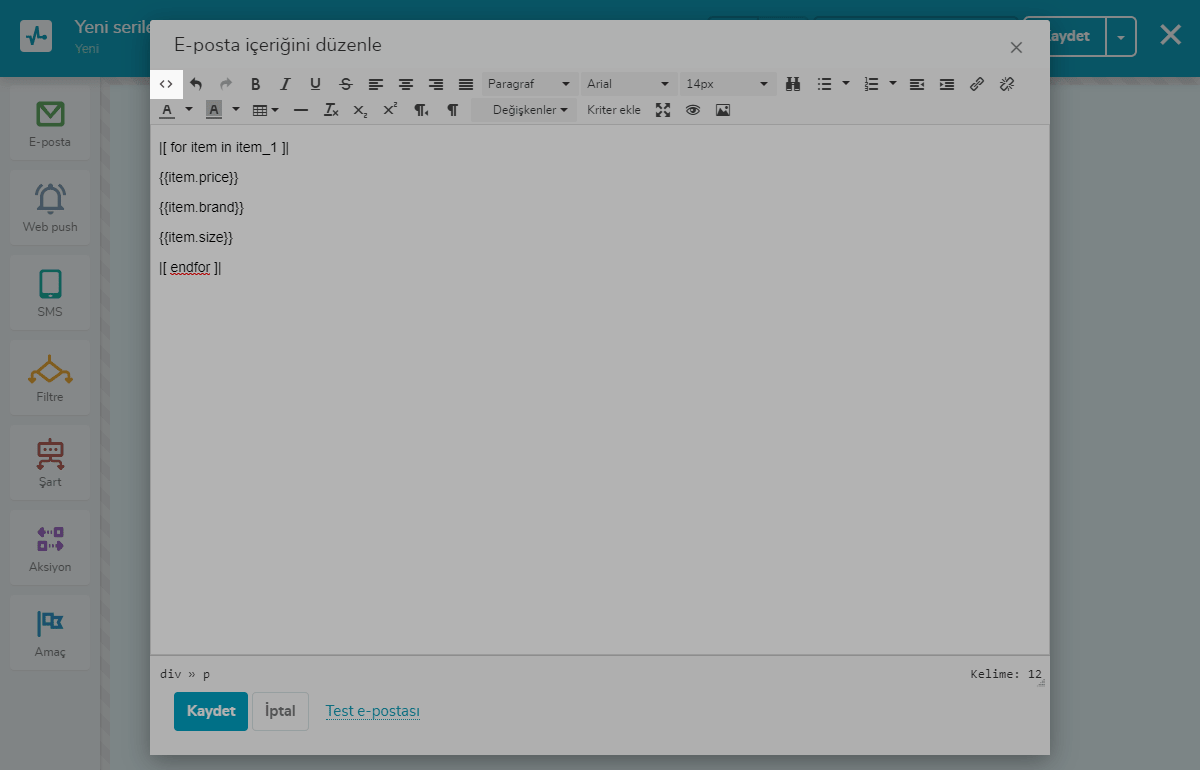Click the {{item.size}} line in editor
This screenshot has height=770, width=1200.
pos(196,237)
